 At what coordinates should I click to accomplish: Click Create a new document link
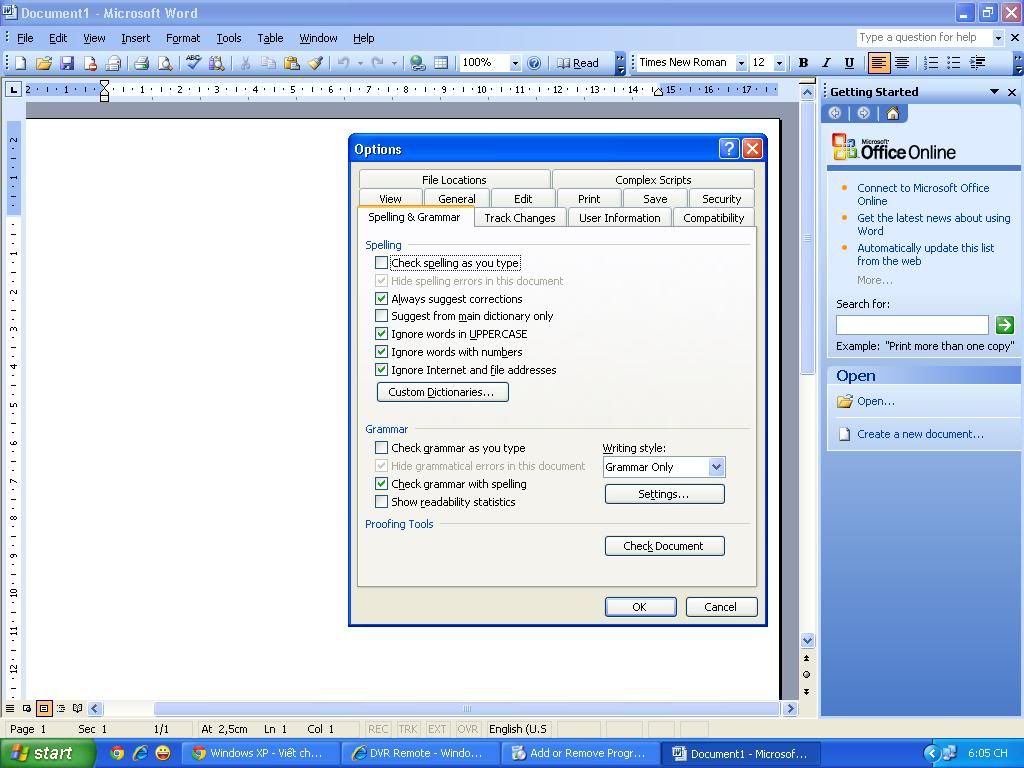920,434
